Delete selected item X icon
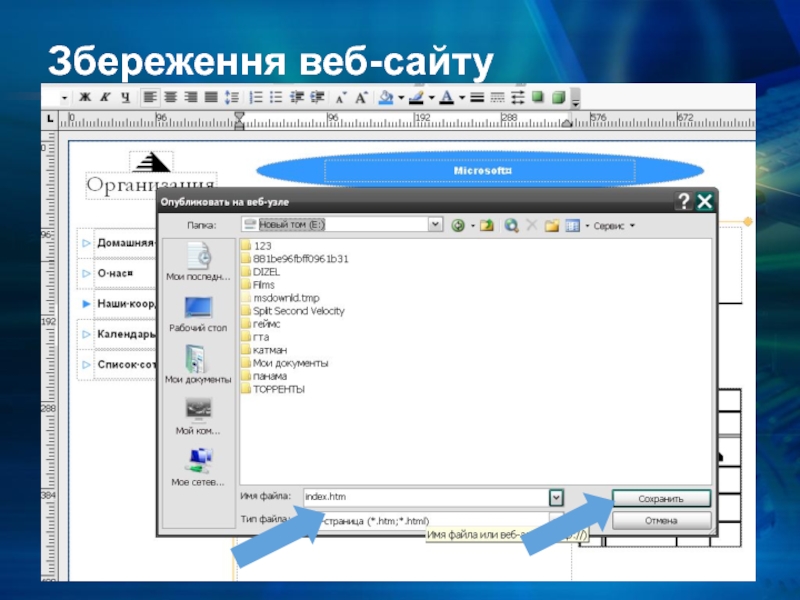The height and width of the screenshot is (600, 800). click(x=532, y=225)
